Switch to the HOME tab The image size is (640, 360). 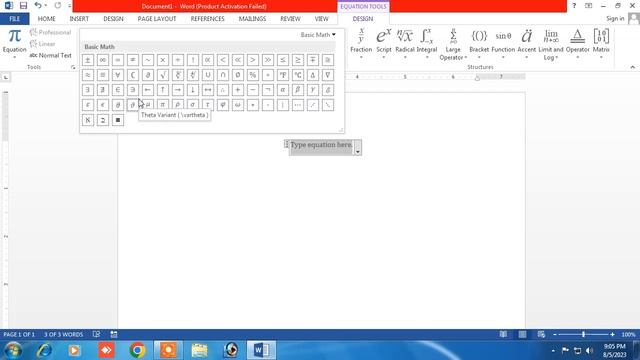click(x=47, y=19)
